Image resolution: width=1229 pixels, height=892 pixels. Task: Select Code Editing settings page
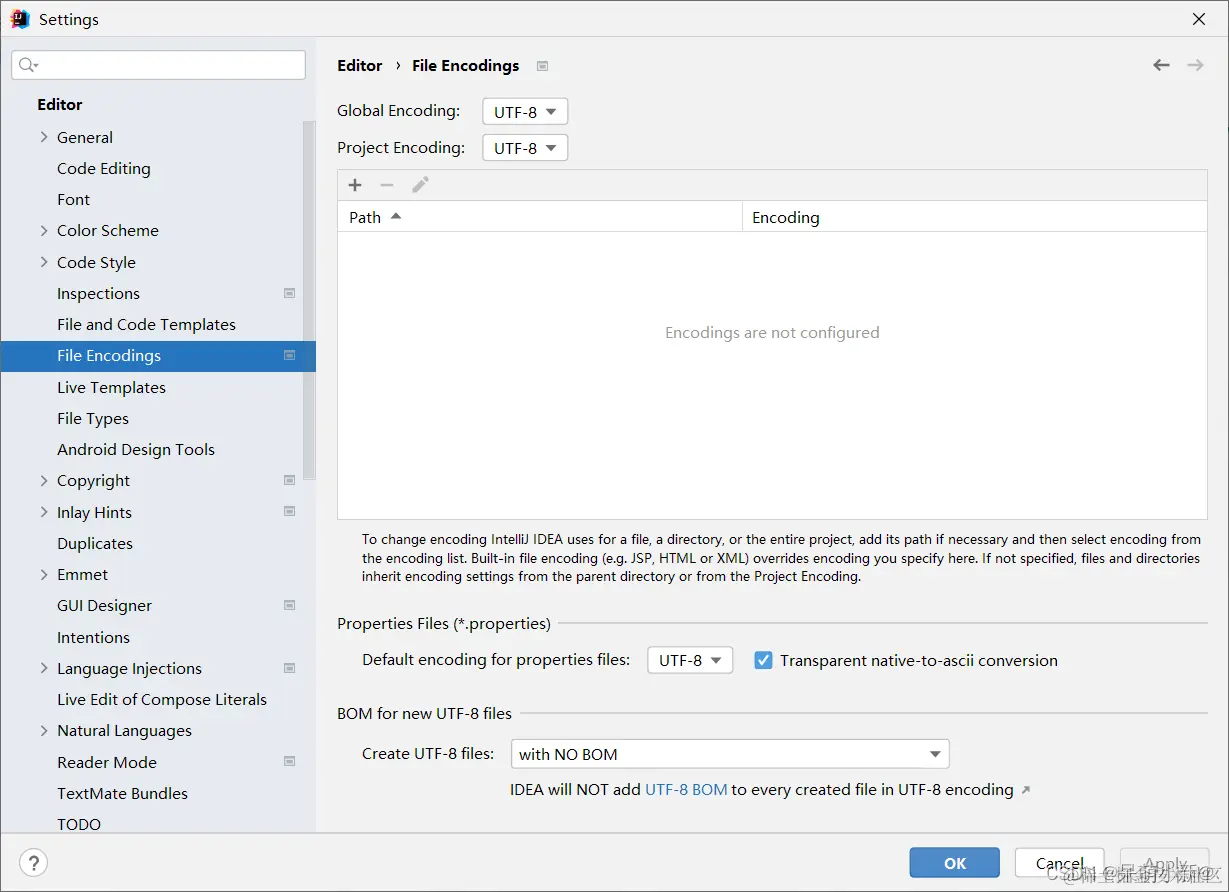pos(104,168)
